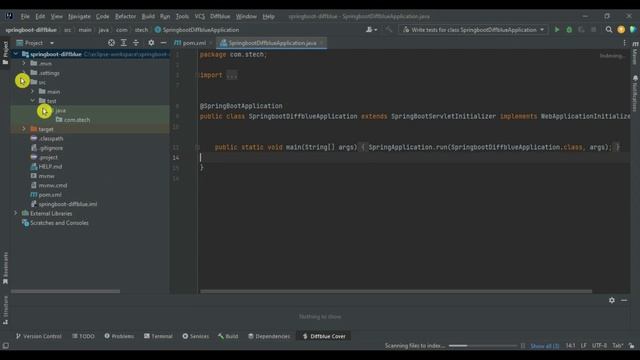Click the LF line separator status entry
The height and width of the screenshot is (360, 640).
[584, 346]
